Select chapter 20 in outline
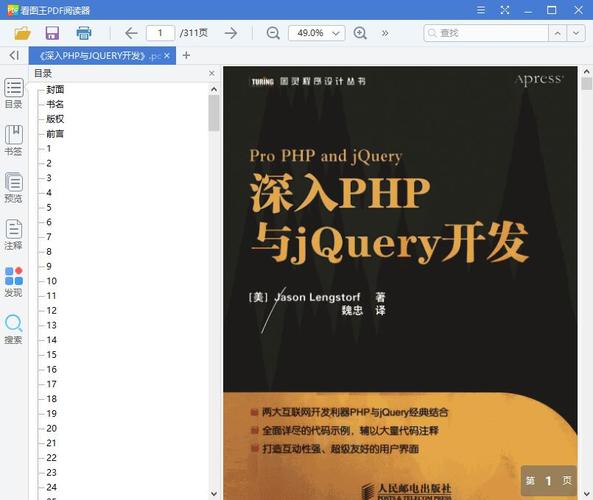The width and height of the screenshot is (593, 500). pos(51,428)
